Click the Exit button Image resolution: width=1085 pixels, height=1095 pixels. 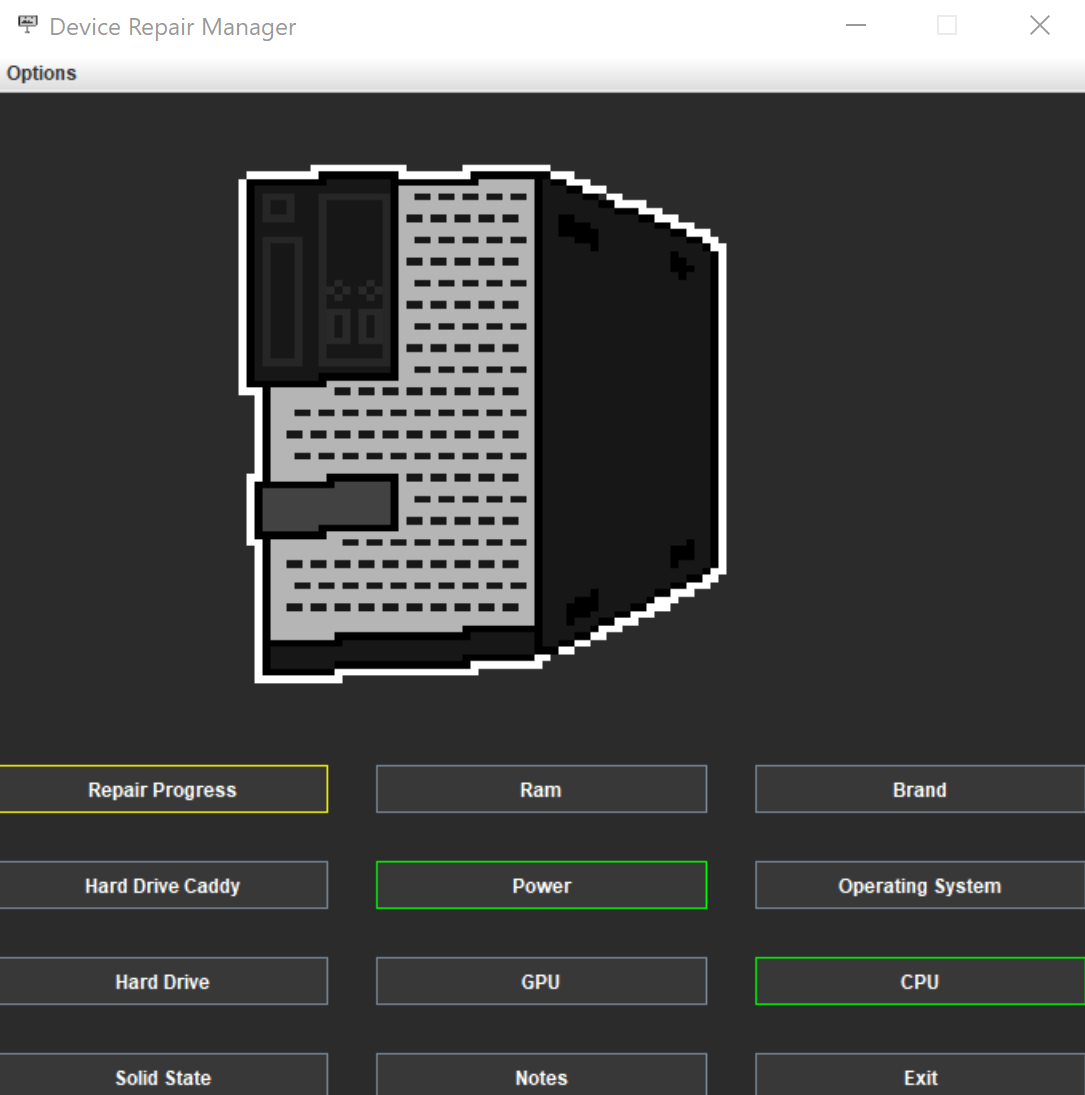pyautogui.click(x=920, y=1075)
